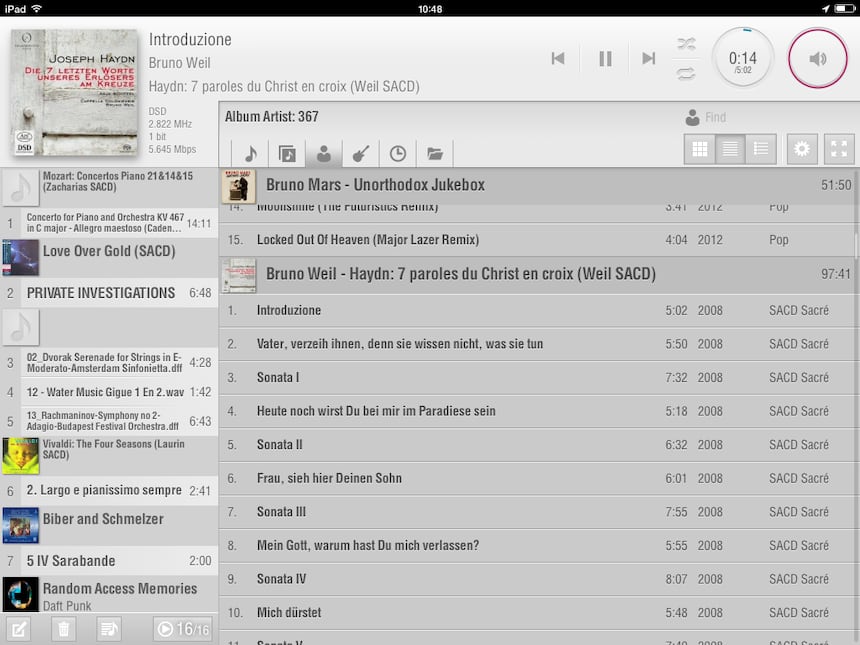Play 12 - Water Music Gigue queue item
Screen dimensions: 860x645
pos(109,392)
